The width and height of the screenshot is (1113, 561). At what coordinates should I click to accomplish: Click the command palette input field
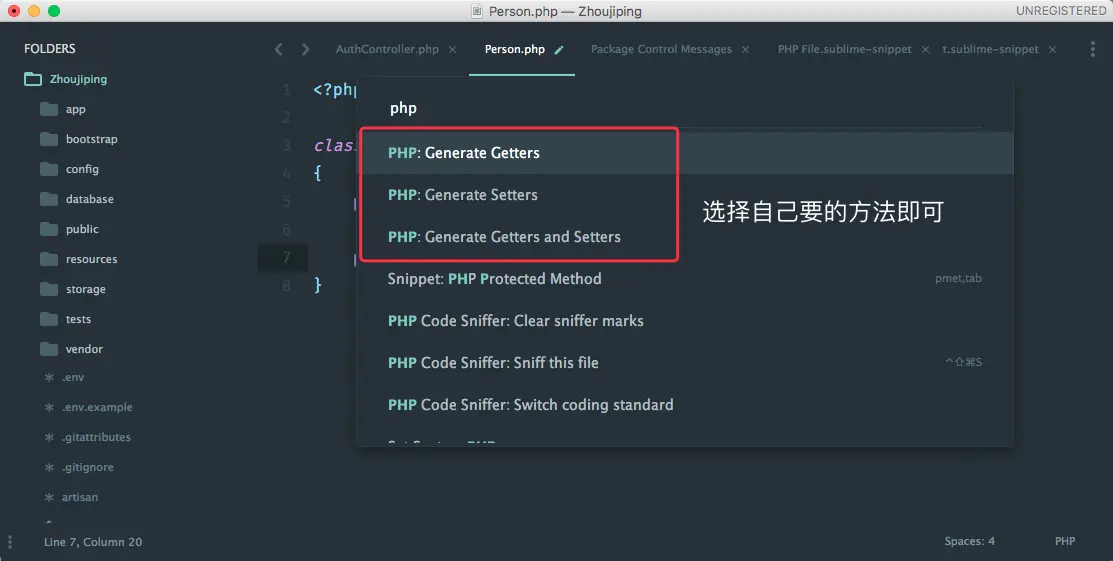[685, 108]
